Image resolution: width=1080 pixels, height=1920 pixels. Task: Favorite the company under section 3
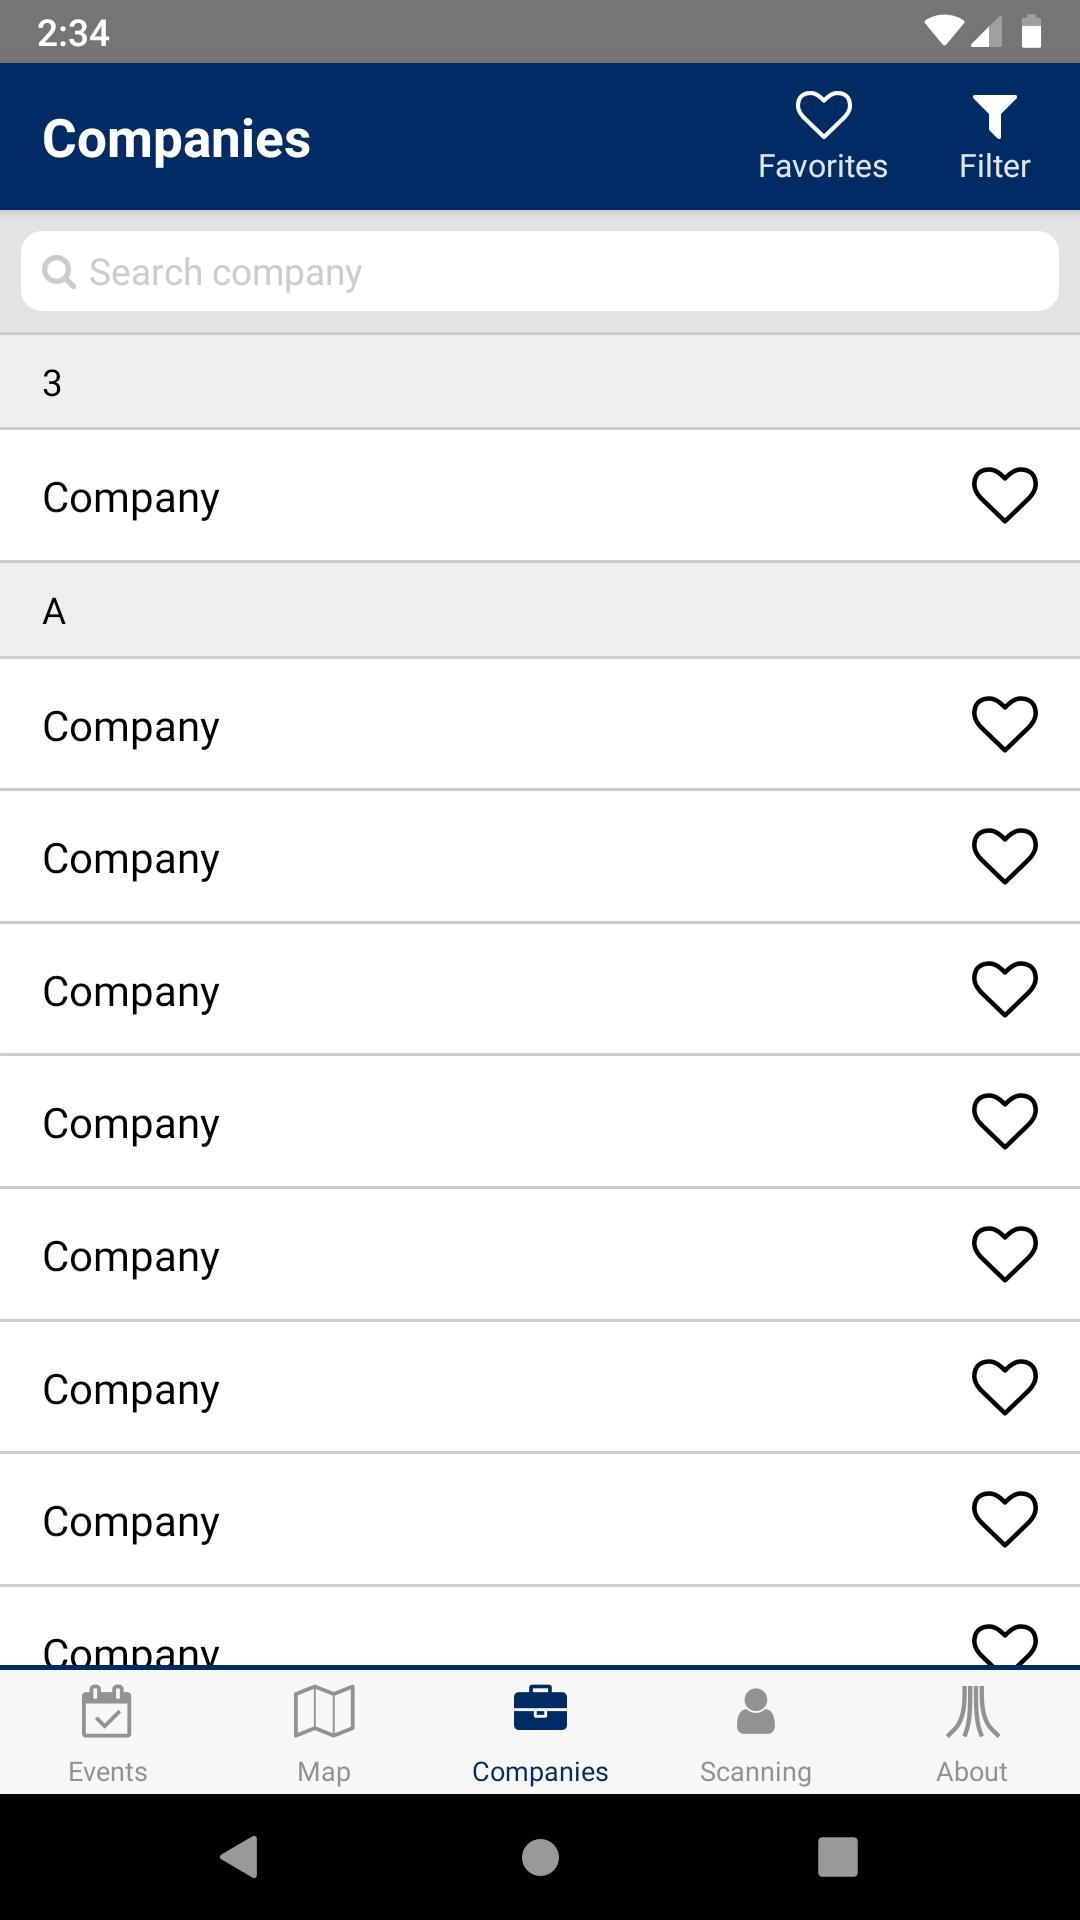click(x=1004, y=495)
